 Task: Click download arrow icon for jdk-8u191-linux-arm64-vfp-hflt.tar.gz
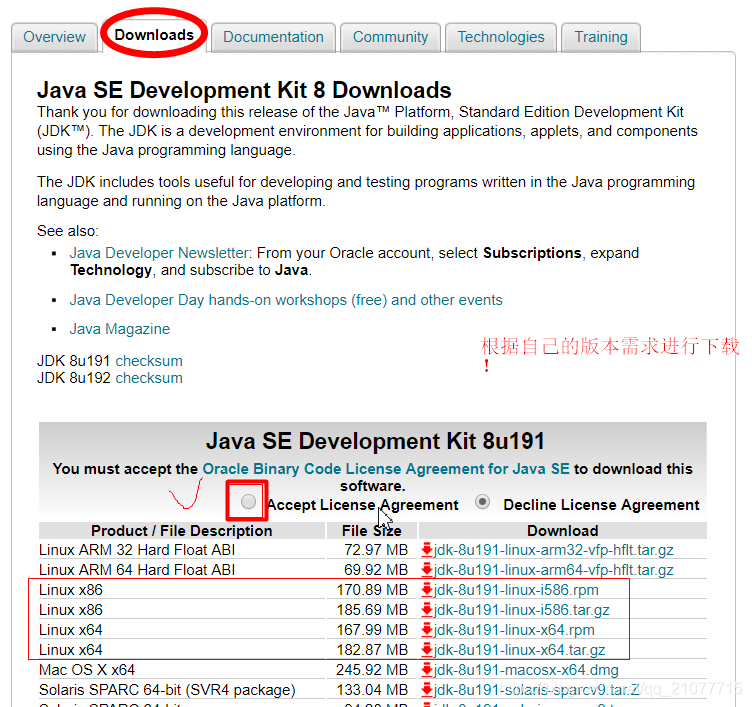pyautogui.click(x=427, y=570)
